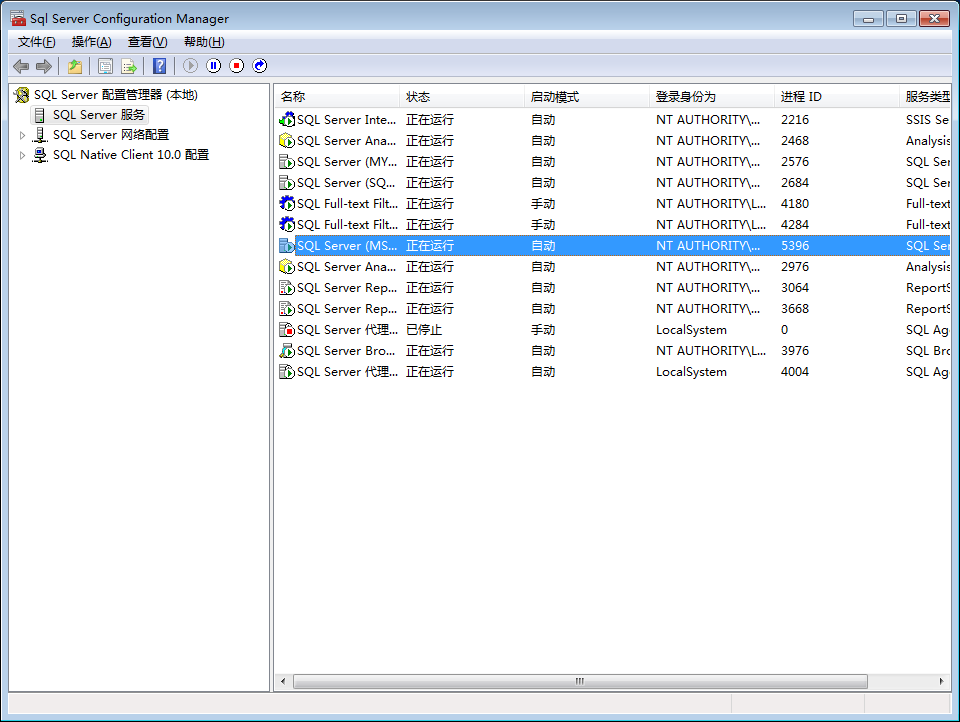The image size is (960, 722).
Task: Click the scrollbar left arrow
Action: (283, 682)
